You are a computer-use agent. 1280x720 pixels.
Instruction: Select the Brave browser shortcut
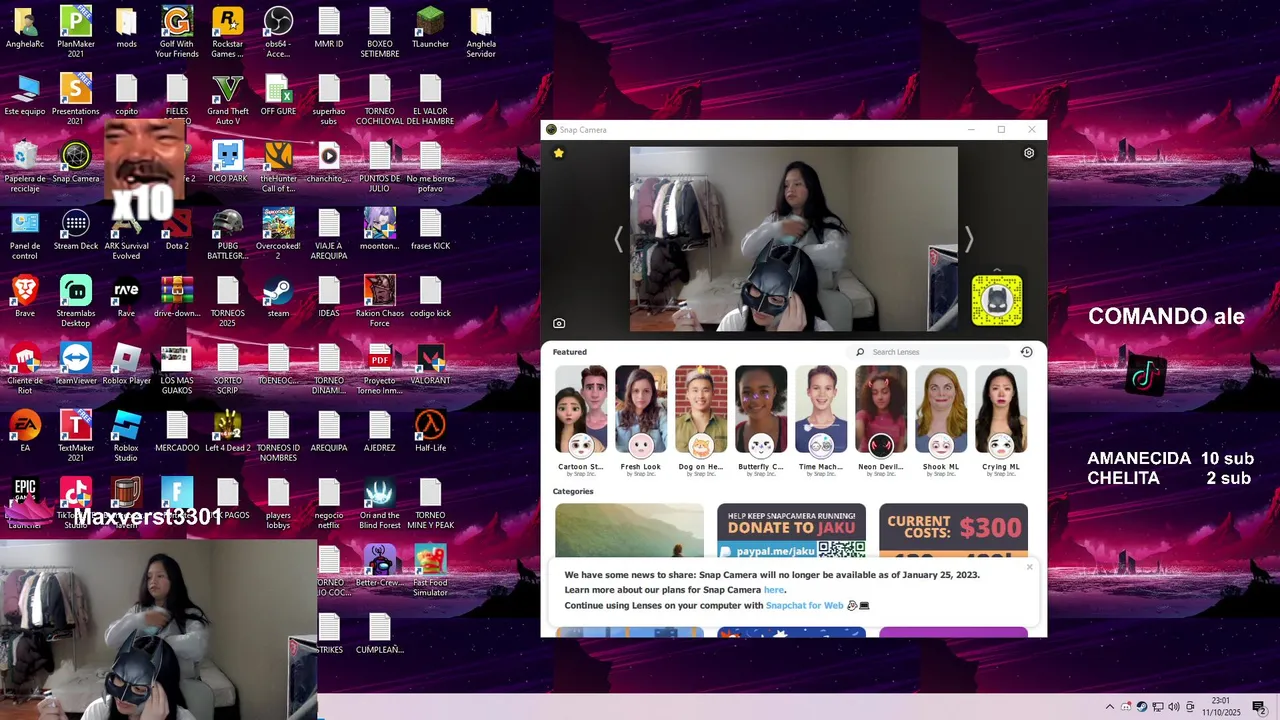25,296
